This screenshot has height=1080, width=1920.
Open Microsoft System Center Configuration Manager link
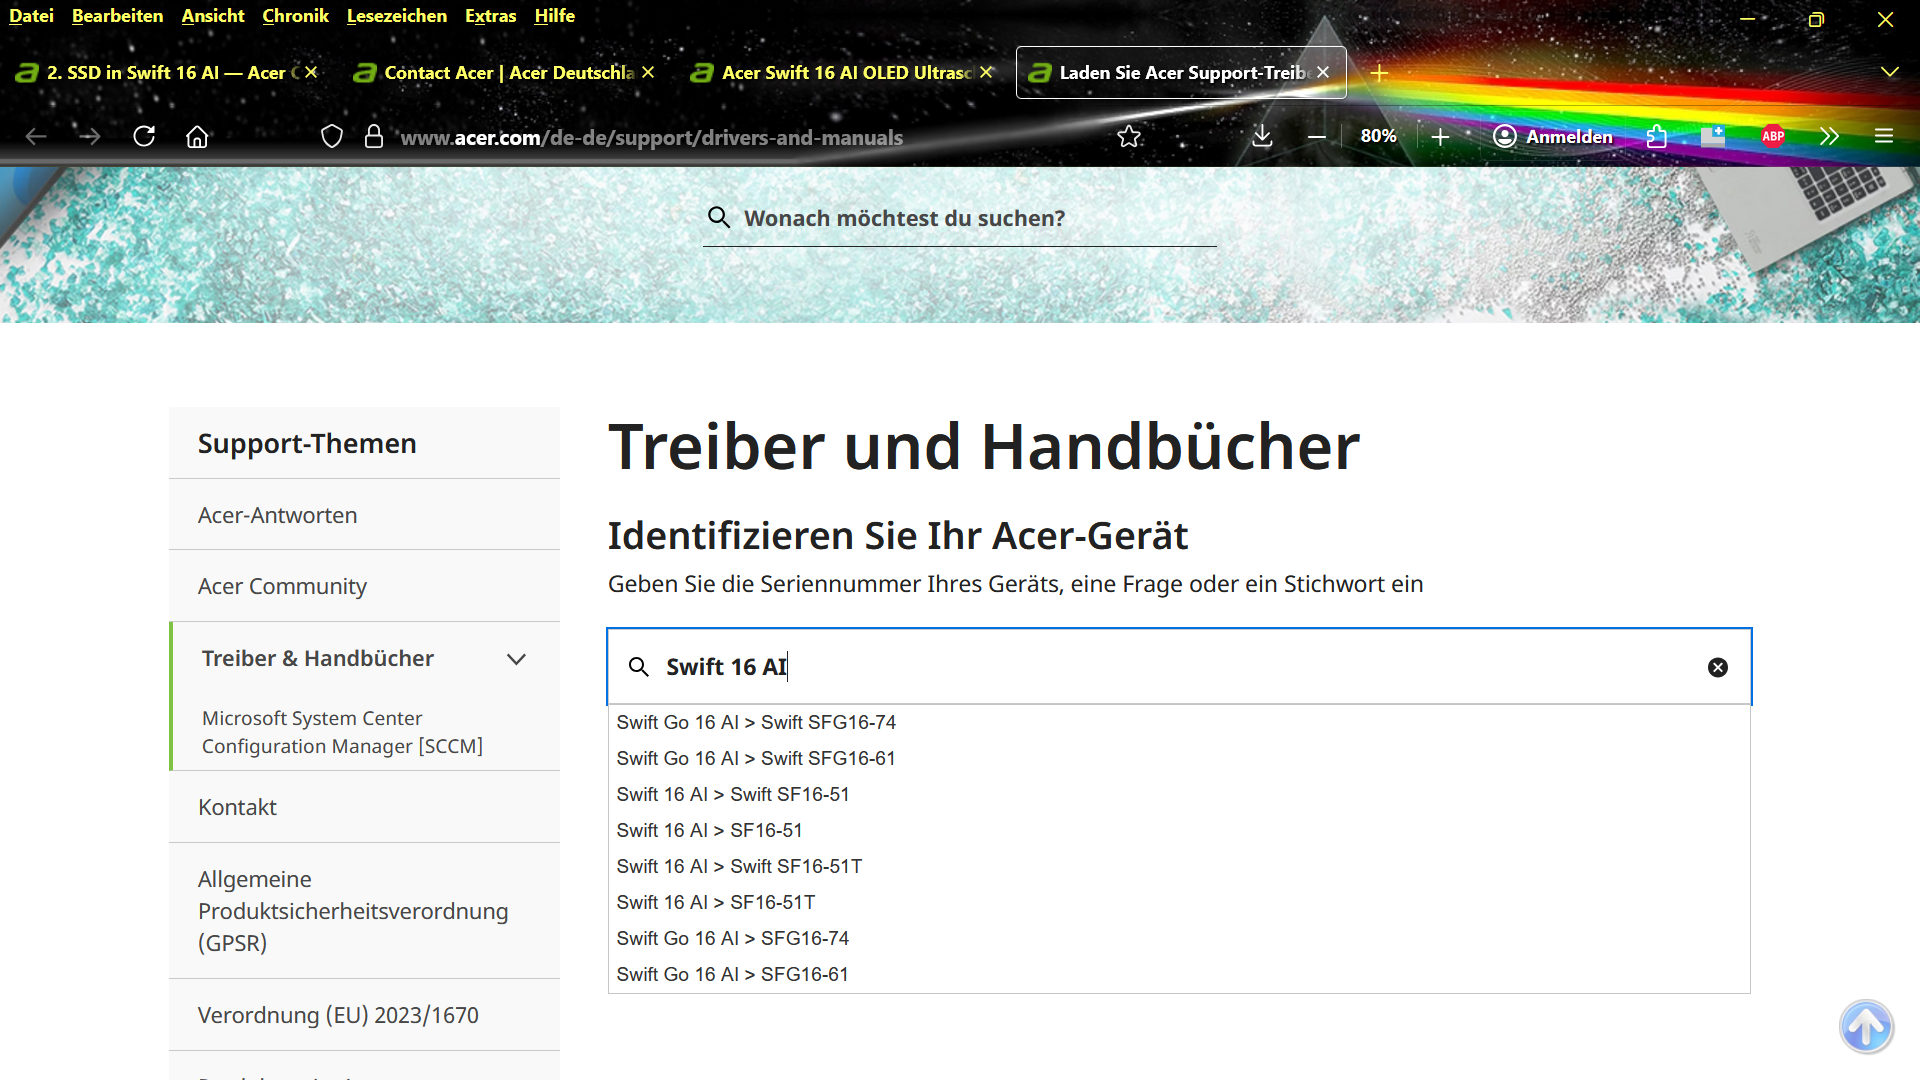[342, 732]
